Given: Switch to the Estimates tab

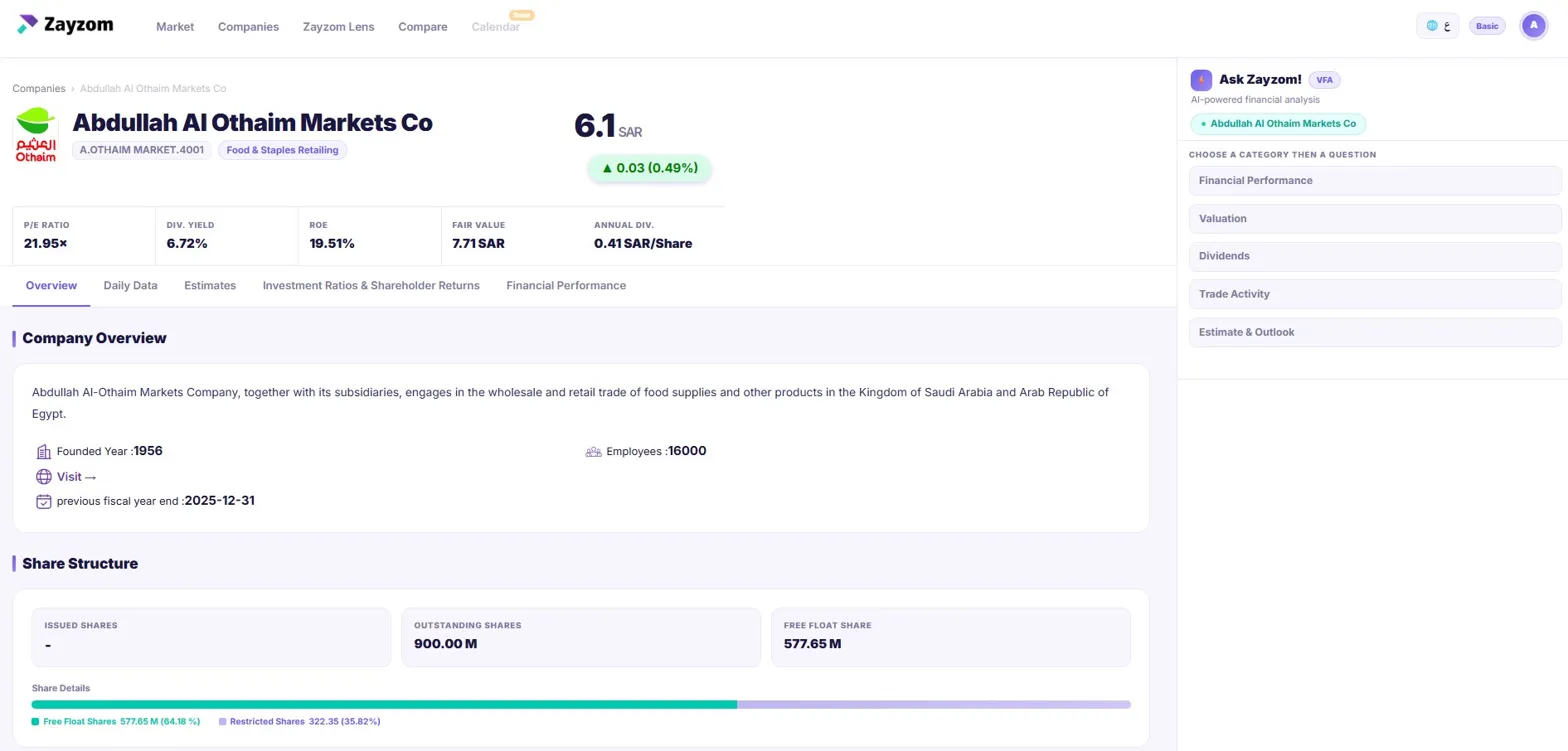Looking at the screenshot, I should pyautogui.click(x=210, y=286).
